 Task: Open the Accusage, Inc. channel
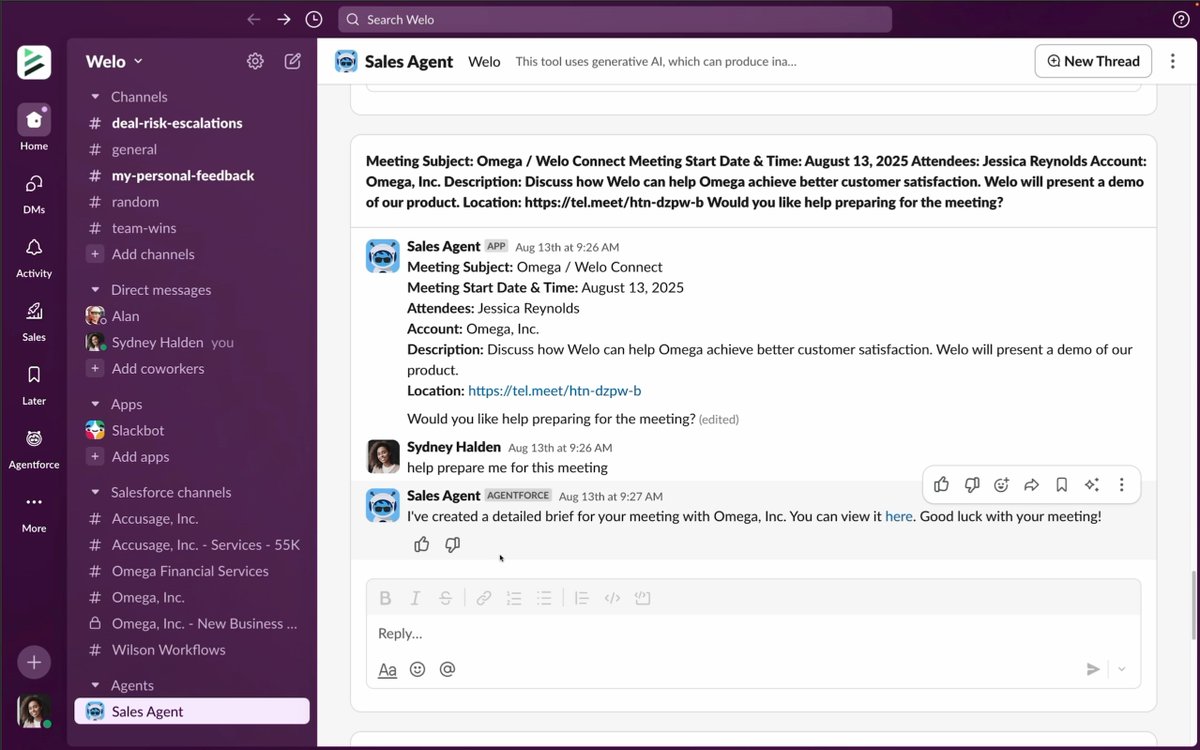point(192,518)
